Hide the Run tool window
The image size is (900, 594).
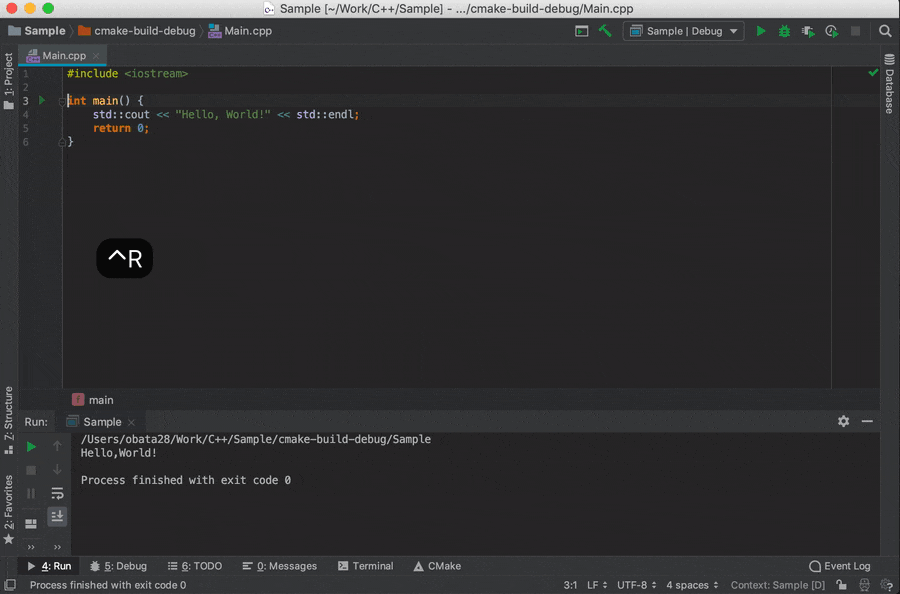[867, 421]
